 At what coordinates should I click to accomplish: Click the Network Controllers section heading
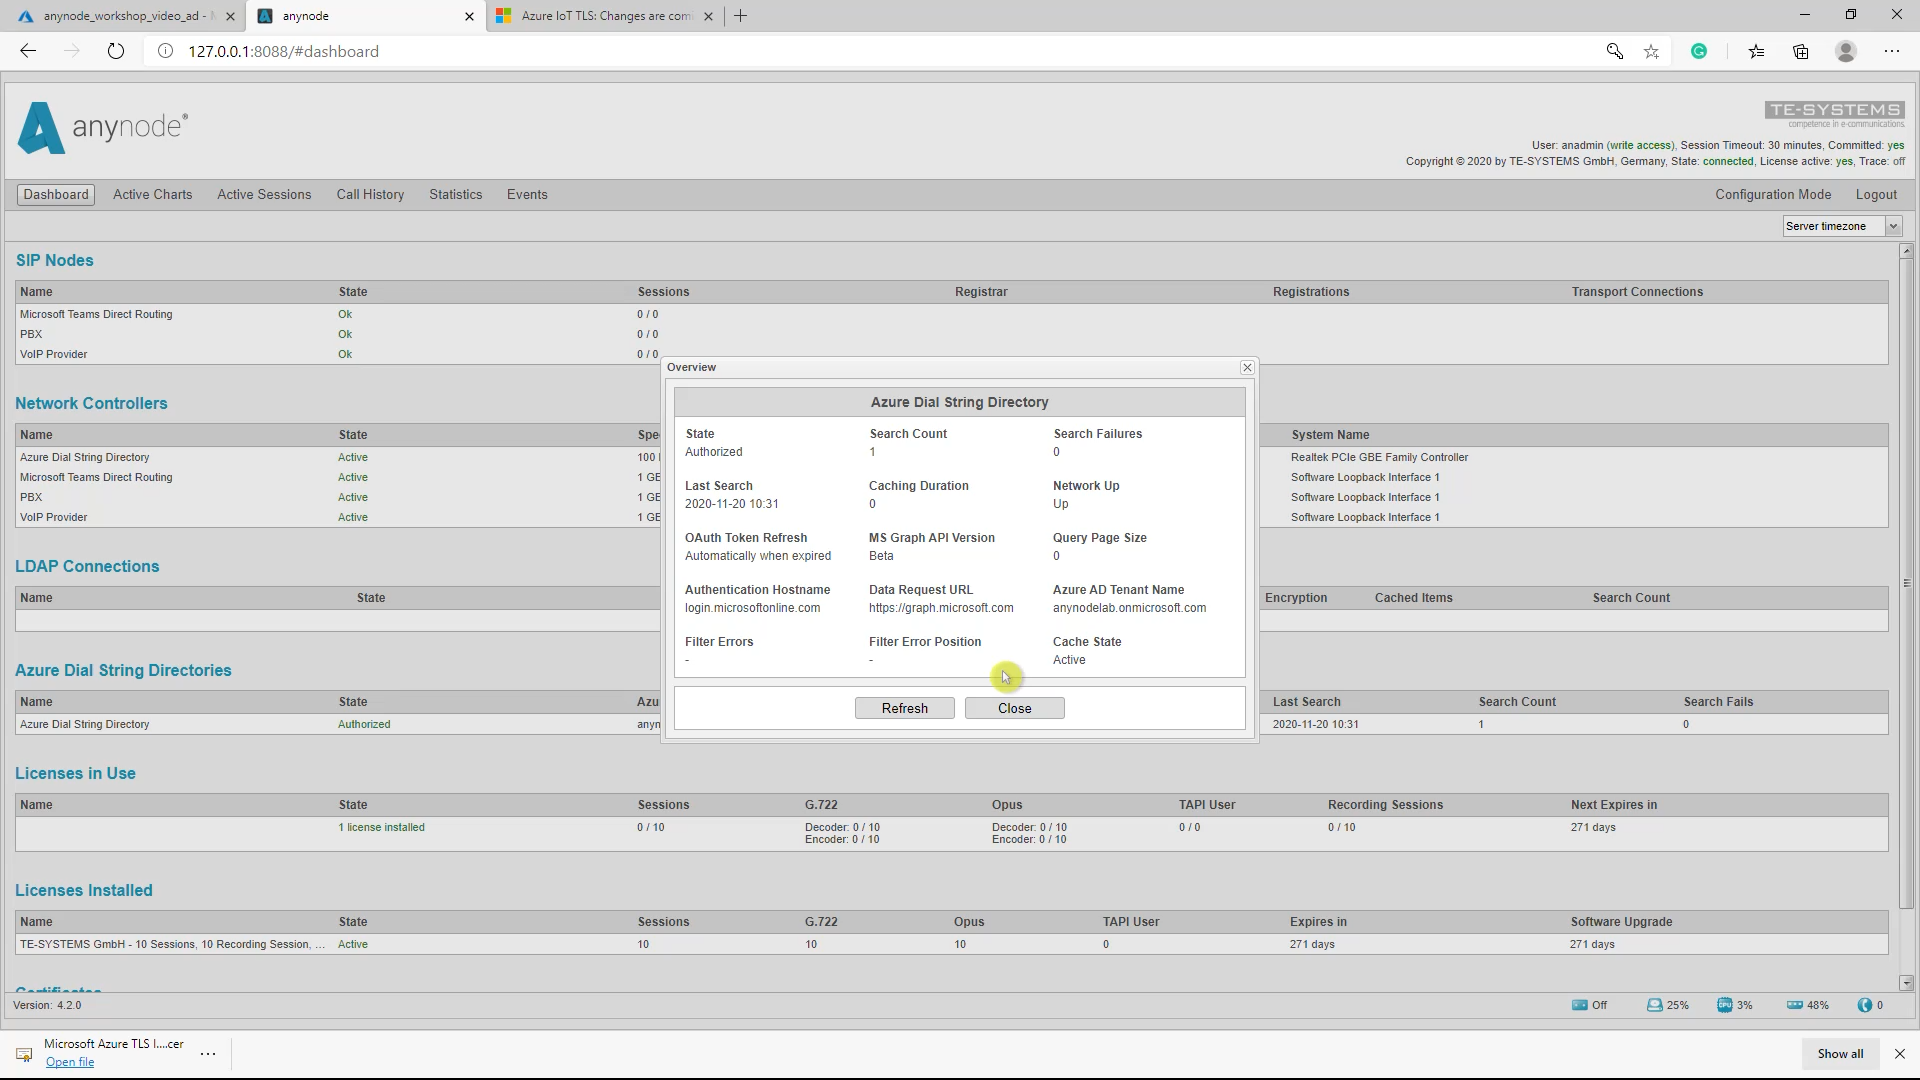click(91, 403)
